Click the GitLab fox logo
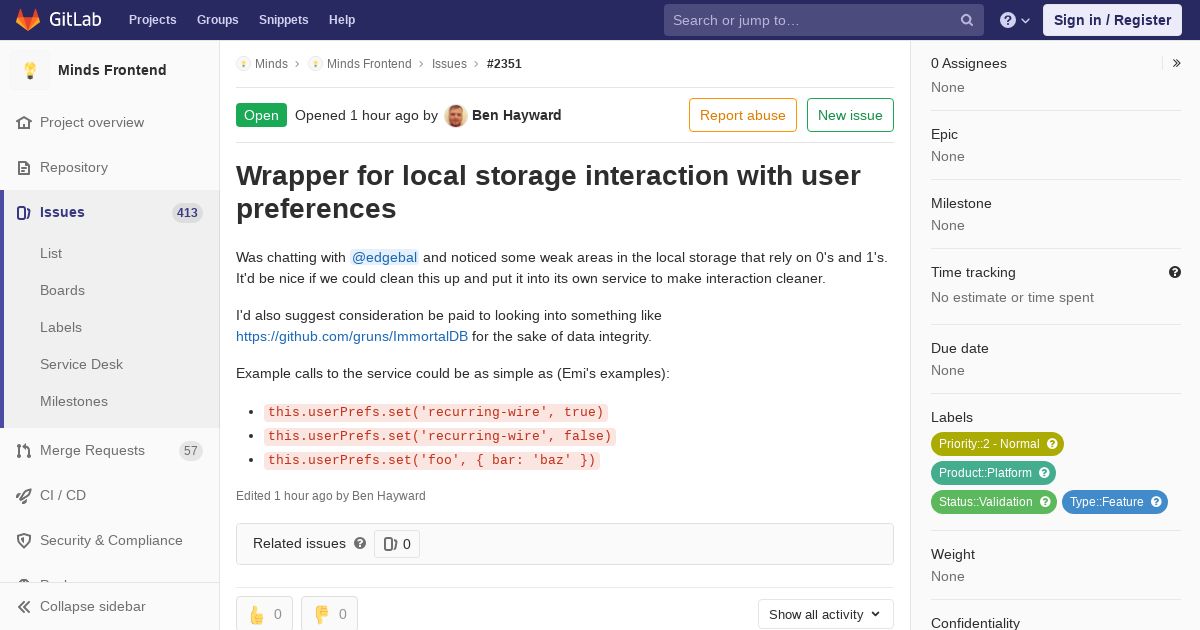The width and height of the screenshot is (1200, 630). pos(28,19)
